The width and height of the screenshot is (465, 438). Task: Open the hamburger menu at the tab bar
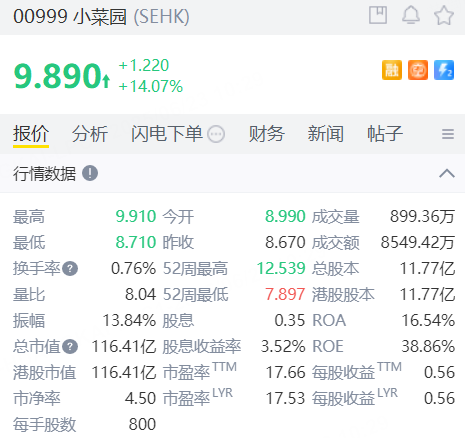[x=448, y=134]
